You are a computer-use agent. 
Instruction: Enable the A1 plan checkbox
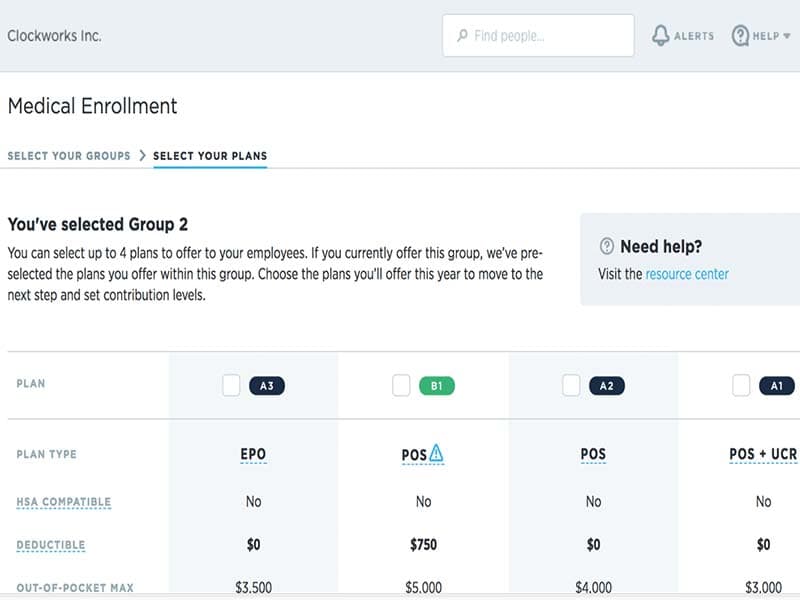pos(741,386)
